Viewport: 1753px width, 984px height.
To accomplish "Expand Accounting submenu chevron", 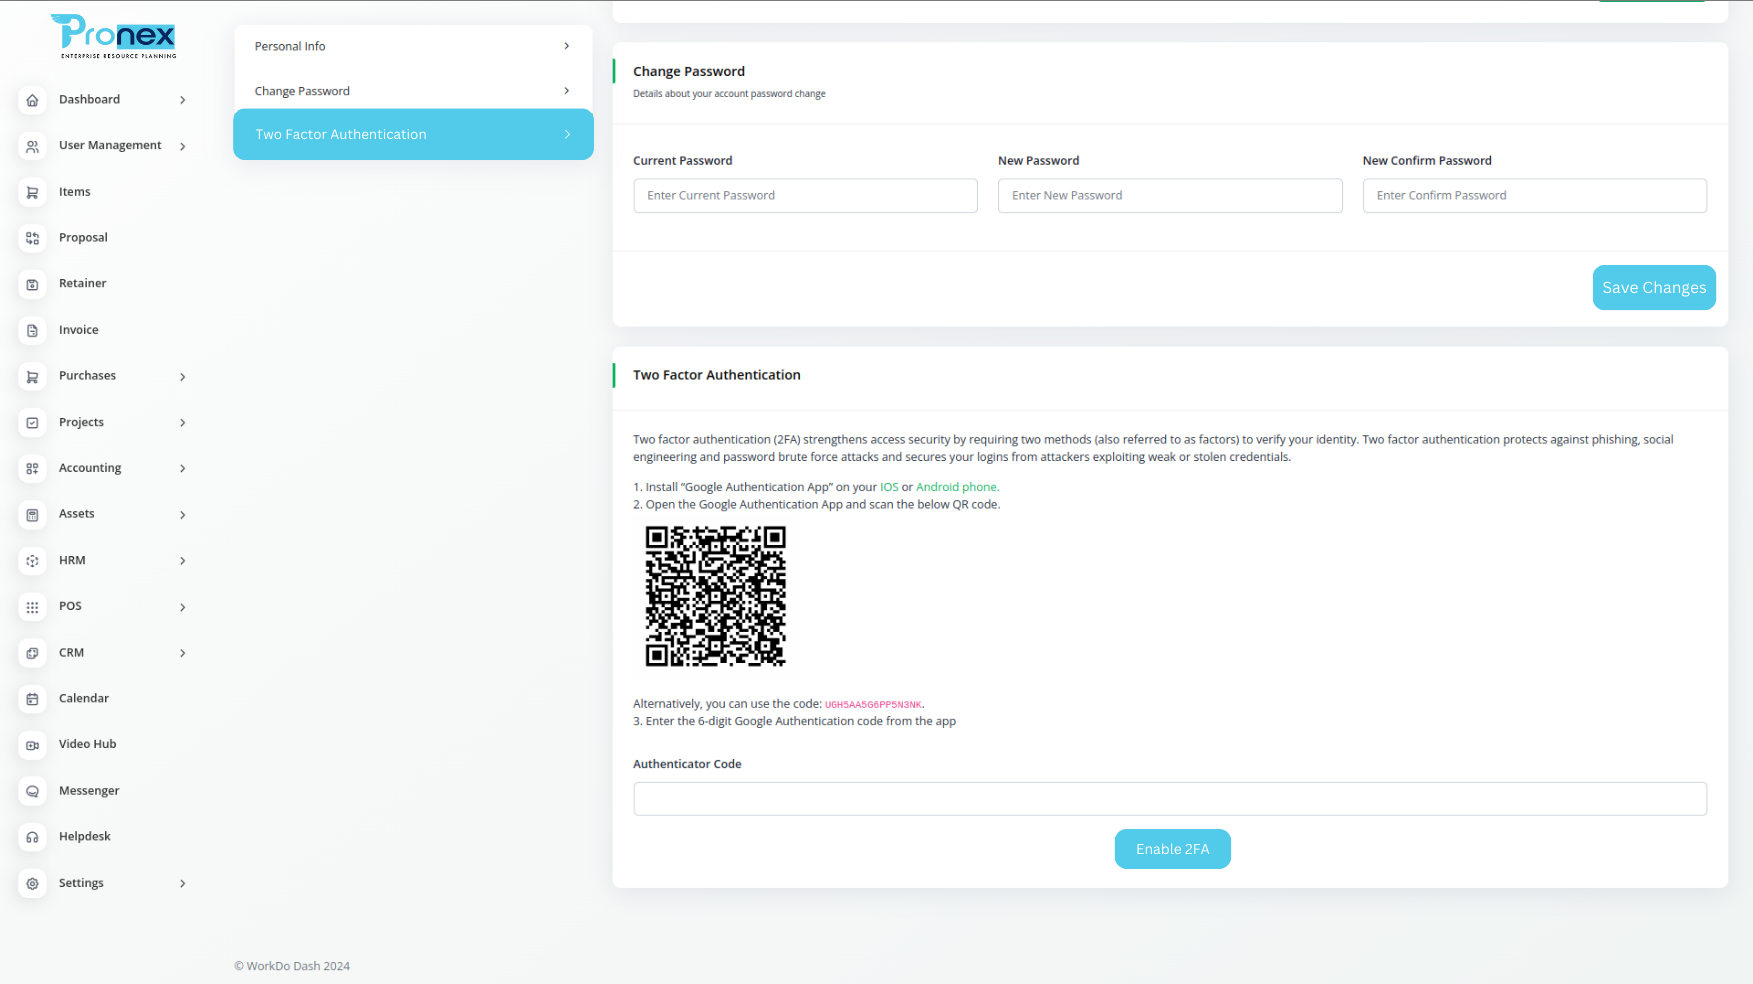I will pyautogui.click(x=183, y=468).
